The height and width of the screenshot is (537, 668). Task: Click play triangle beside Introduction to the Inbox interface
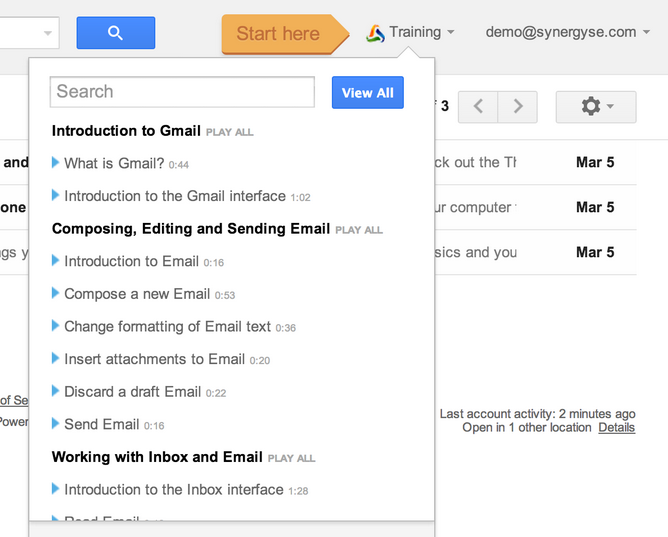click(55, 489)
